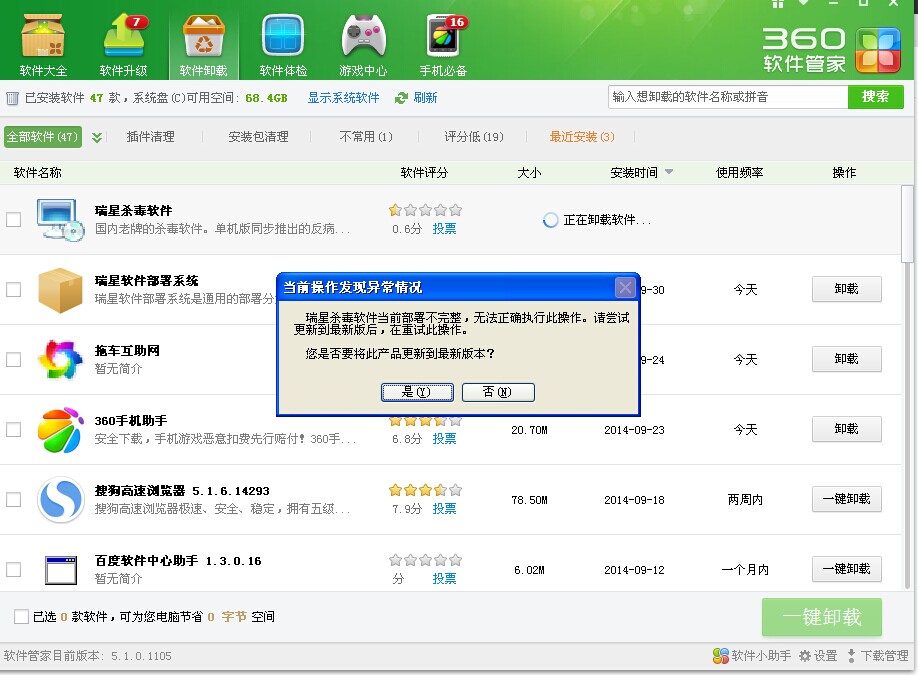This screenshot has width=918, height=675.
Task: Open the 不常用 (1) tab
Action: tap(366, 137)
